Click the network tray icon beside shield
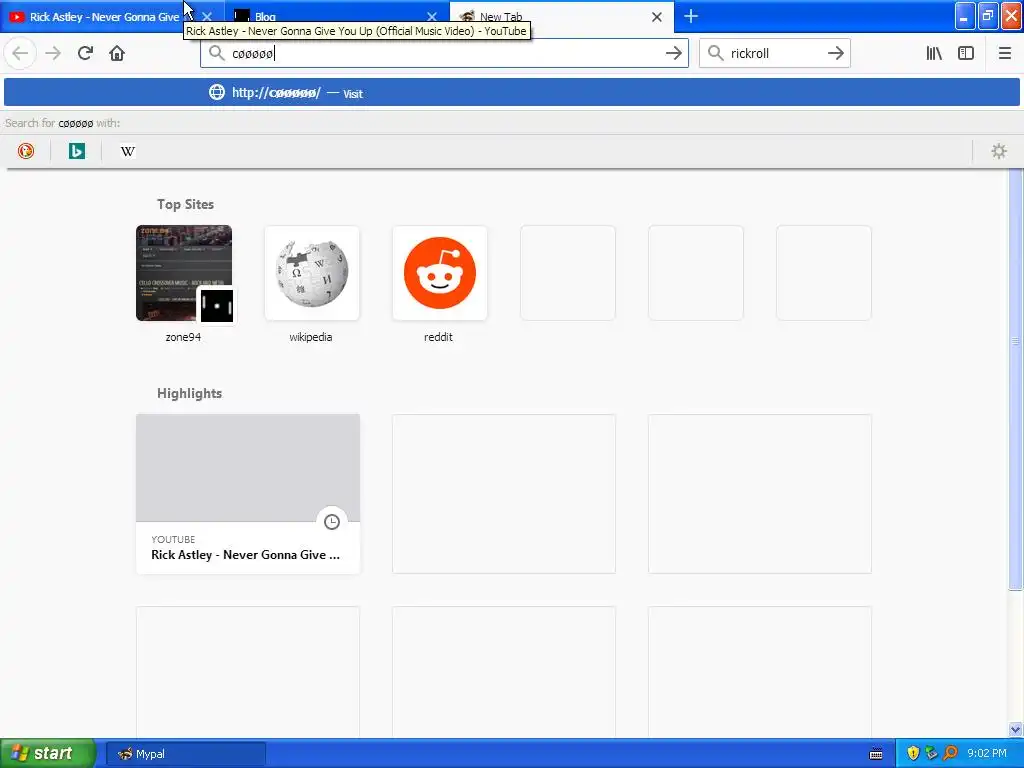 click(x=931, y=754)
